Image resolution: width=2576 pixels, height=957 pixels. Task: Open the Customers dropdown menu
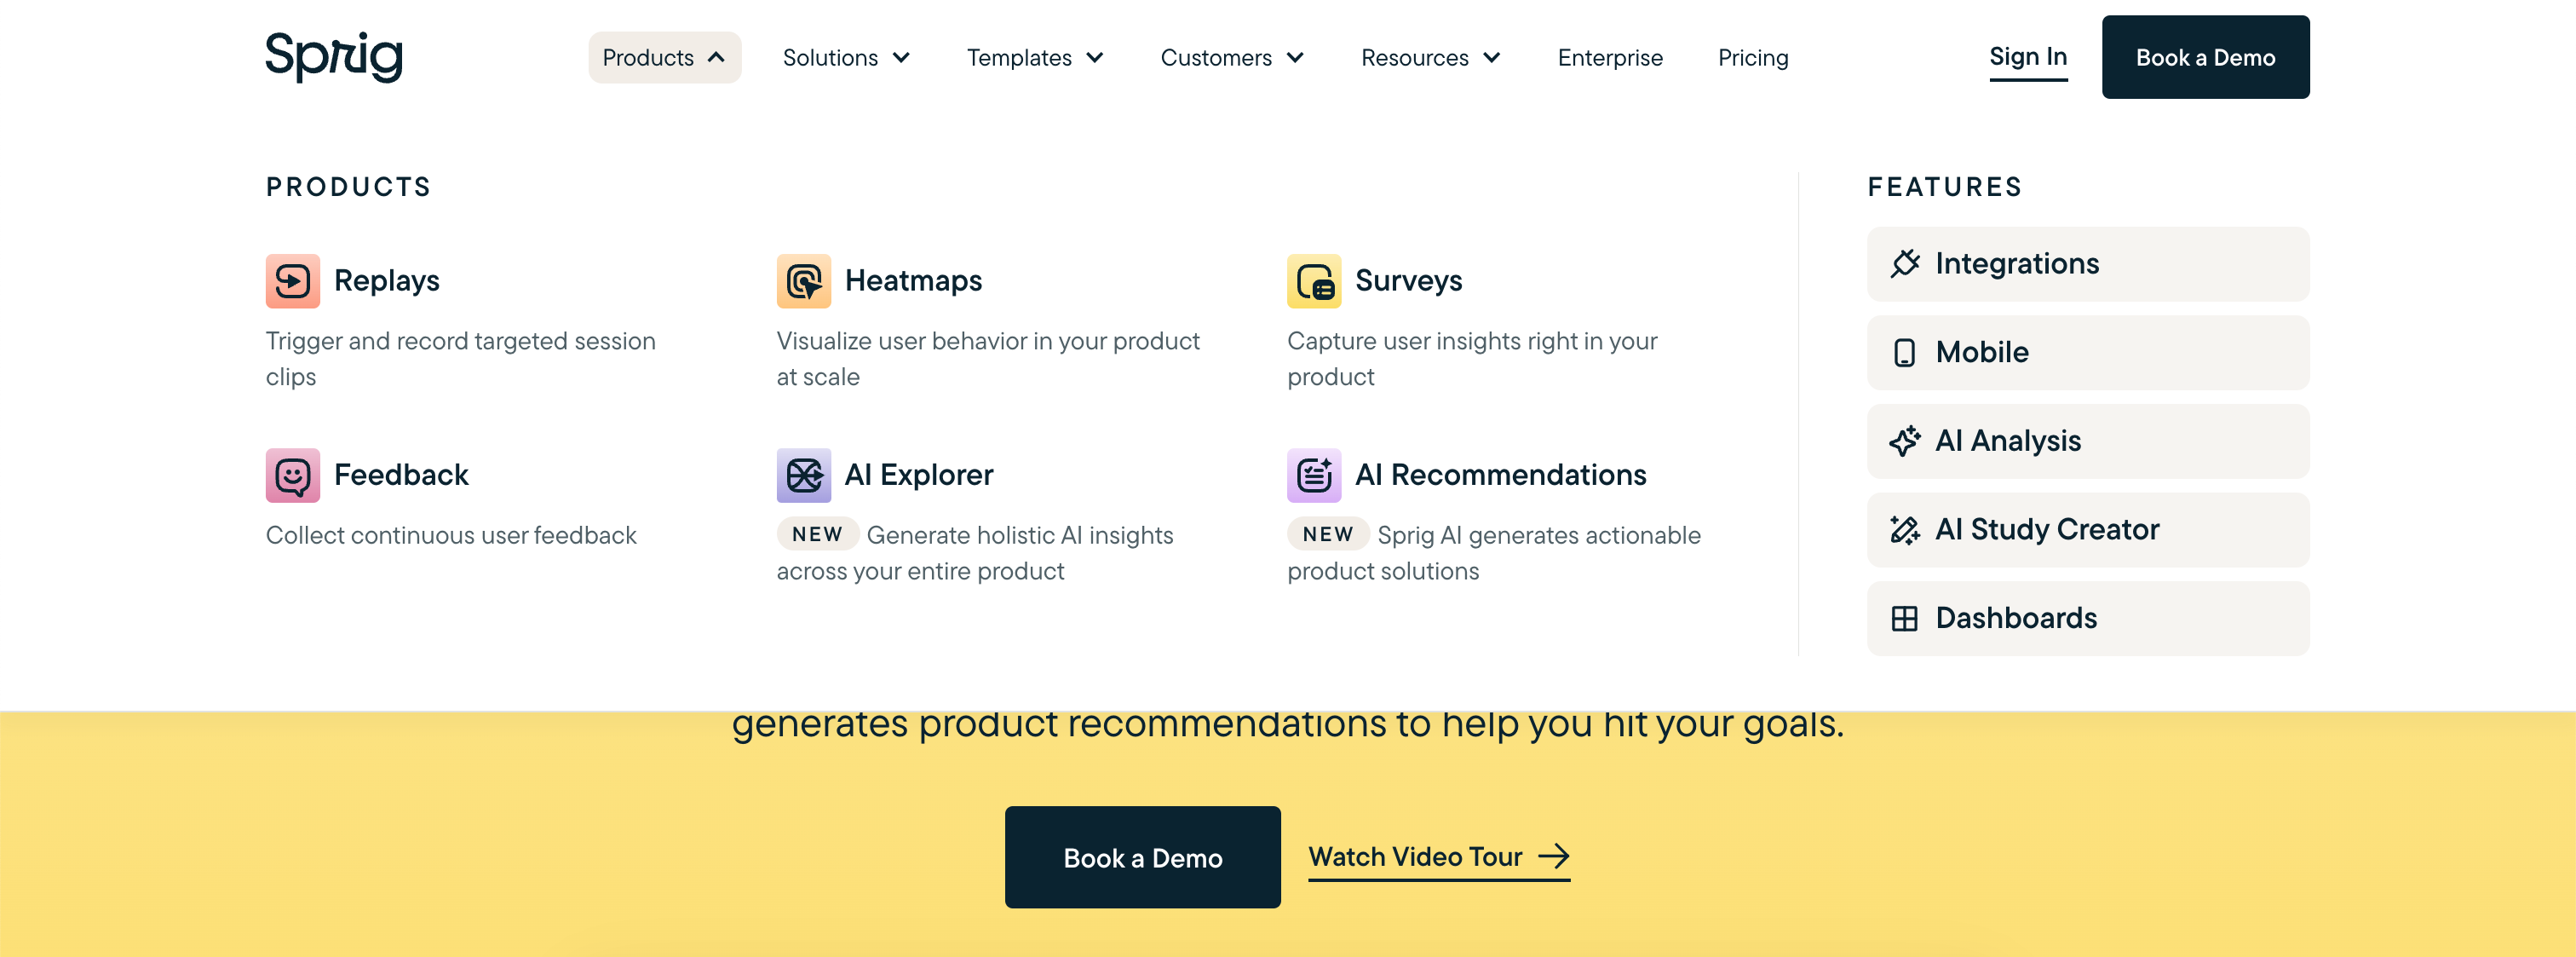[1231, 58]
